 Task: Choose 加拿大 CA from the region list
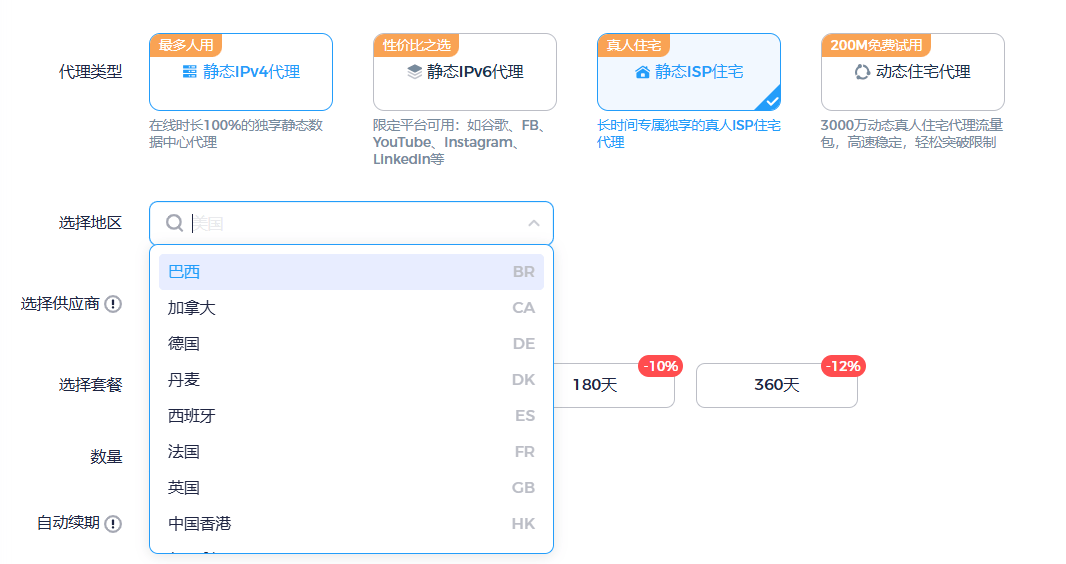(351, 308)
